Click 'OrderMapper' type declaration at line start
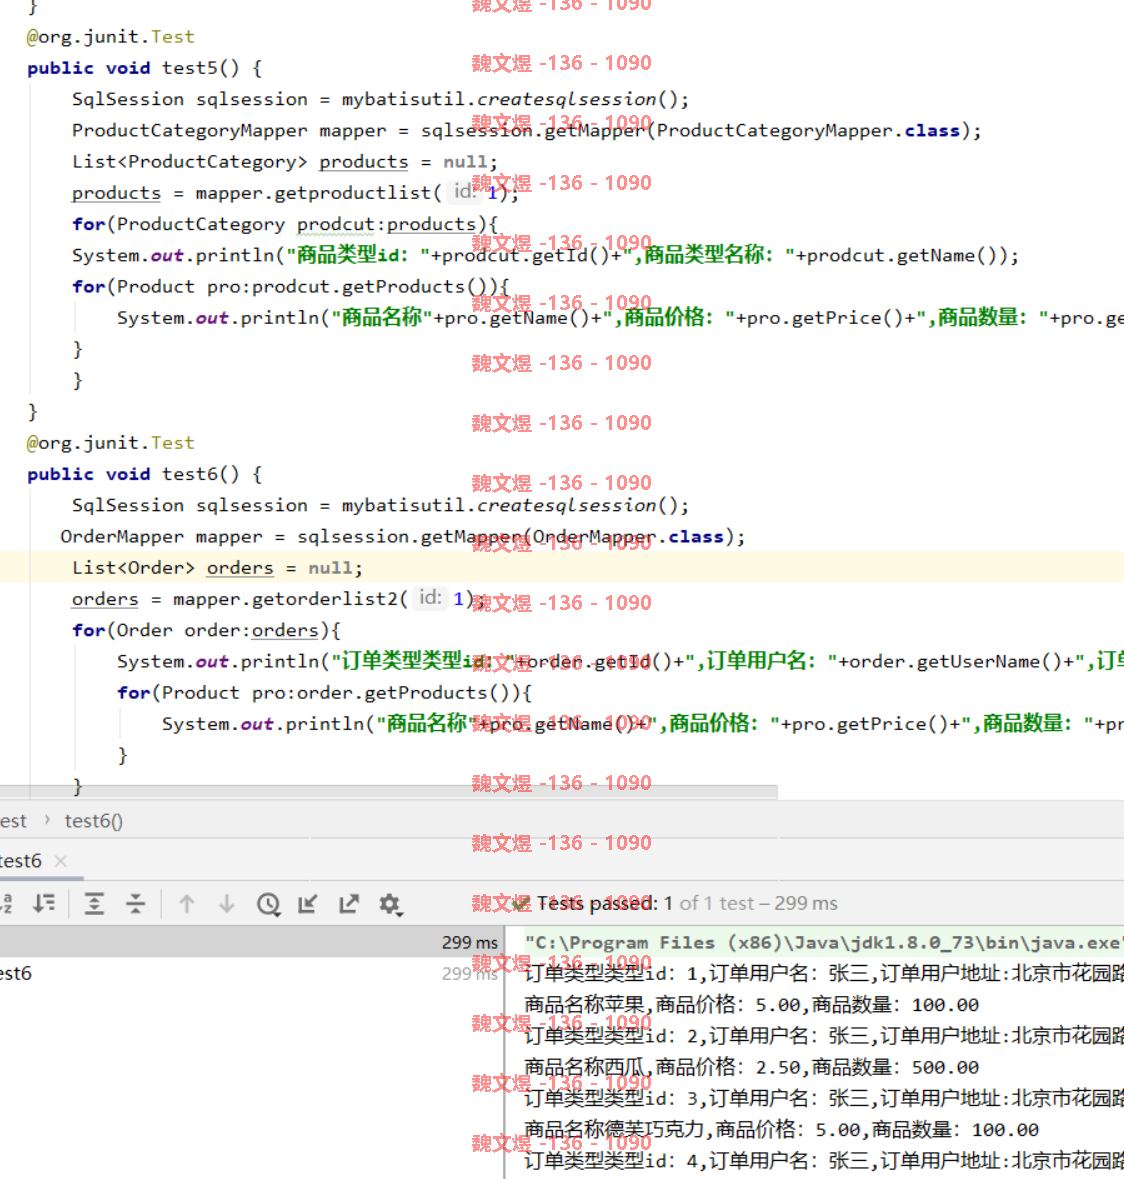 point(122,537)
